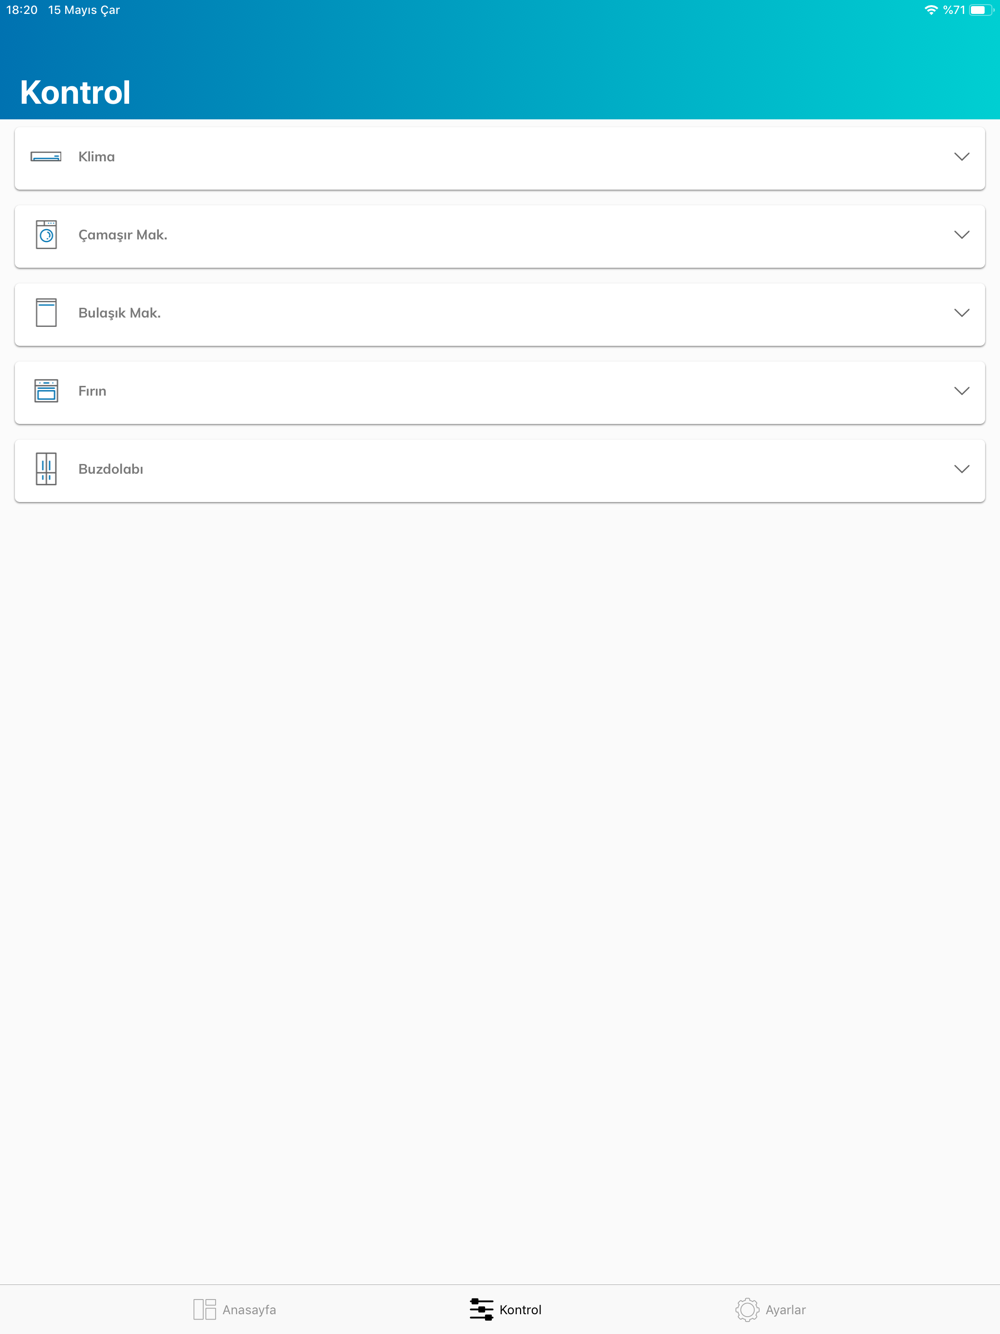Click the Klima air conditioner icon
Screen dimensions: 1000x1334
click(x=46, y=157)
